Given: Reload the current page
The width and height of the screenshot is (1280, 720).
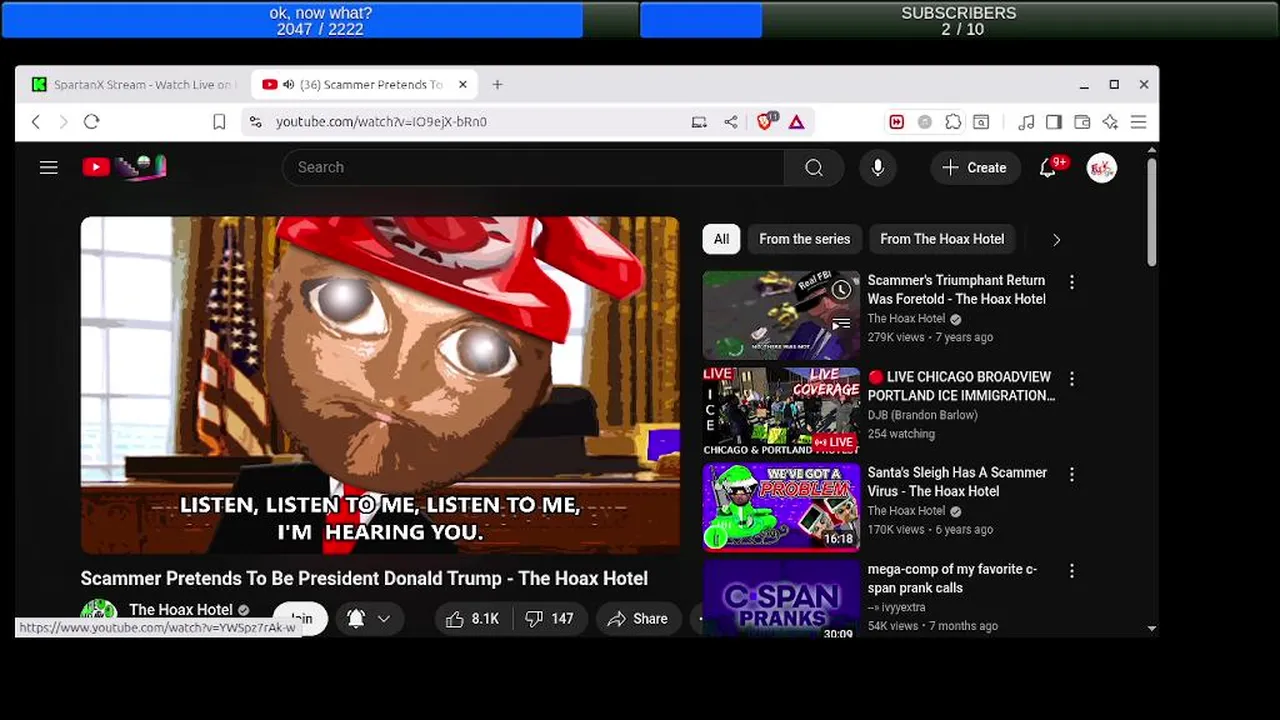Looking at the screenshot, I should pos(91,121).
